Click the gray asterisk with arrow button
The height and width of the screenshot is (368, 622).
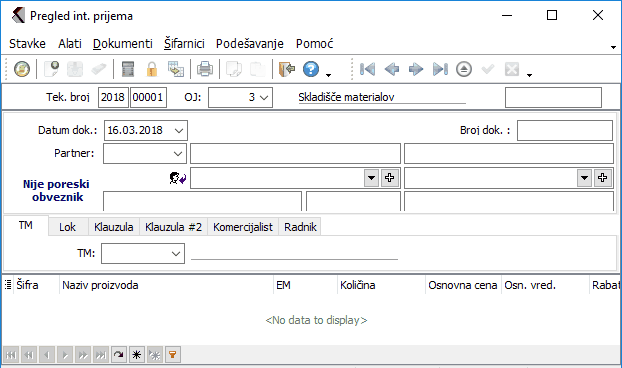(x=155, y=355)
